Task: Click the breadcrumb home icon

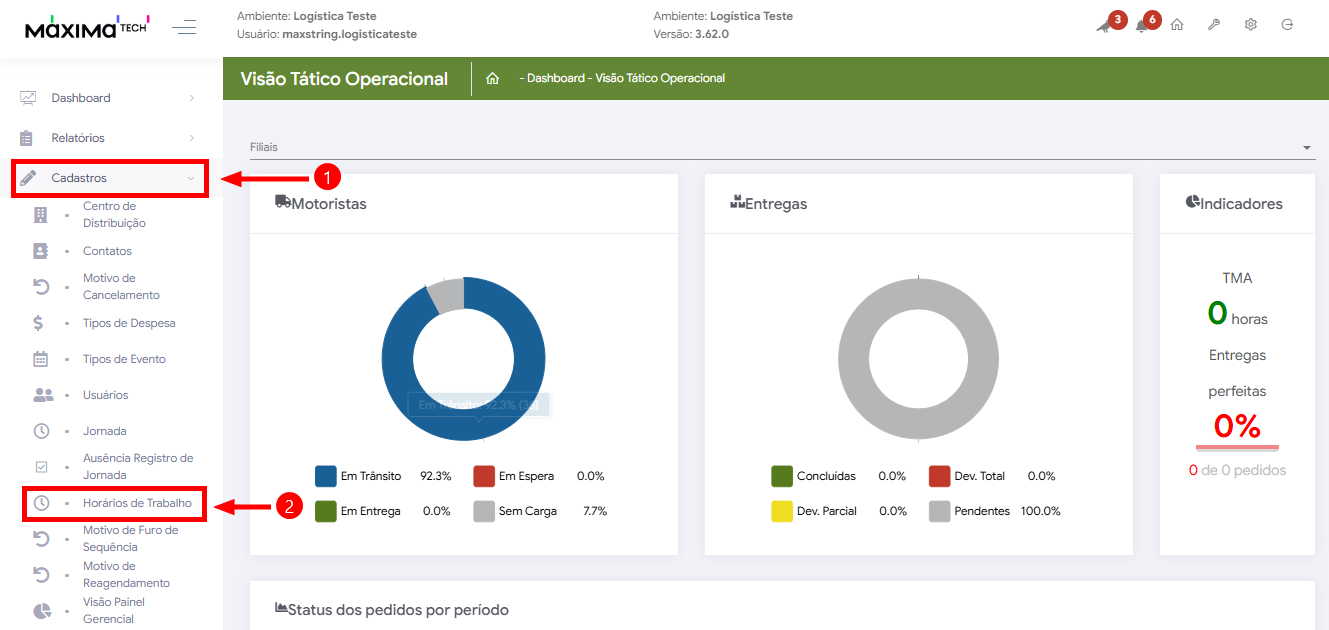Action: pos(492,78)
